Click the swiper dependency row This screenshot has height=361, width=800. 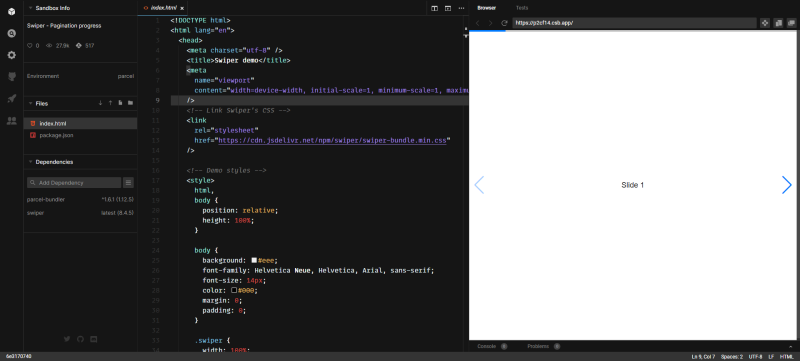pyautogui.click(x=80, y=213)
